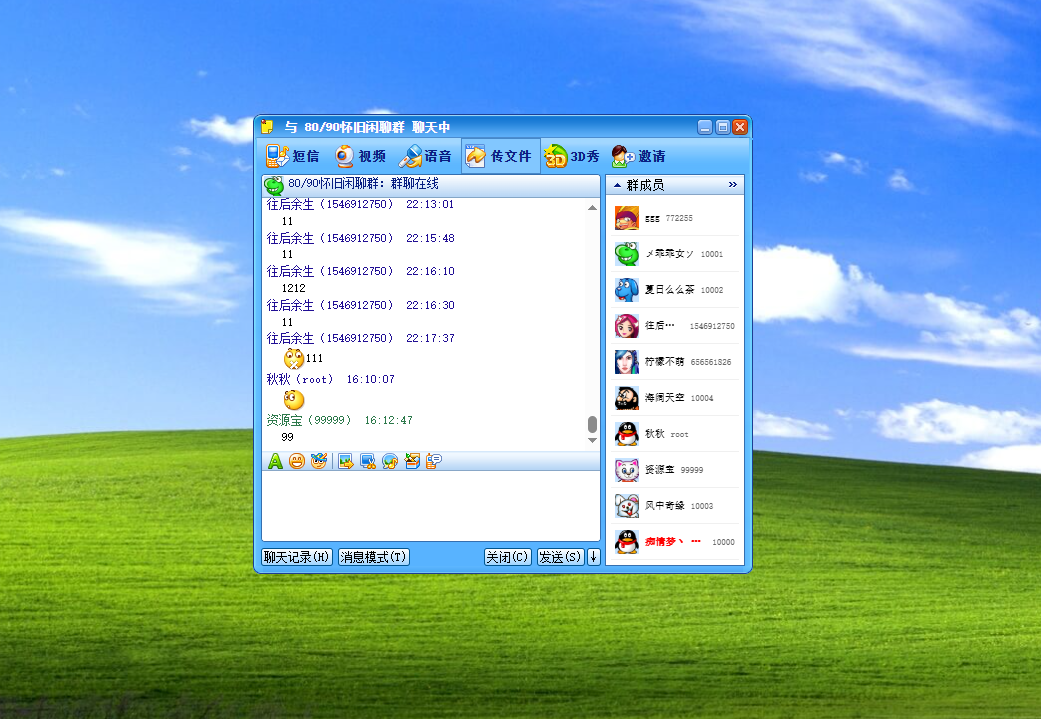Select the magic expression icon
Image resolution: width=1041 pixels, height=719 pixels.
pos(317,461)
